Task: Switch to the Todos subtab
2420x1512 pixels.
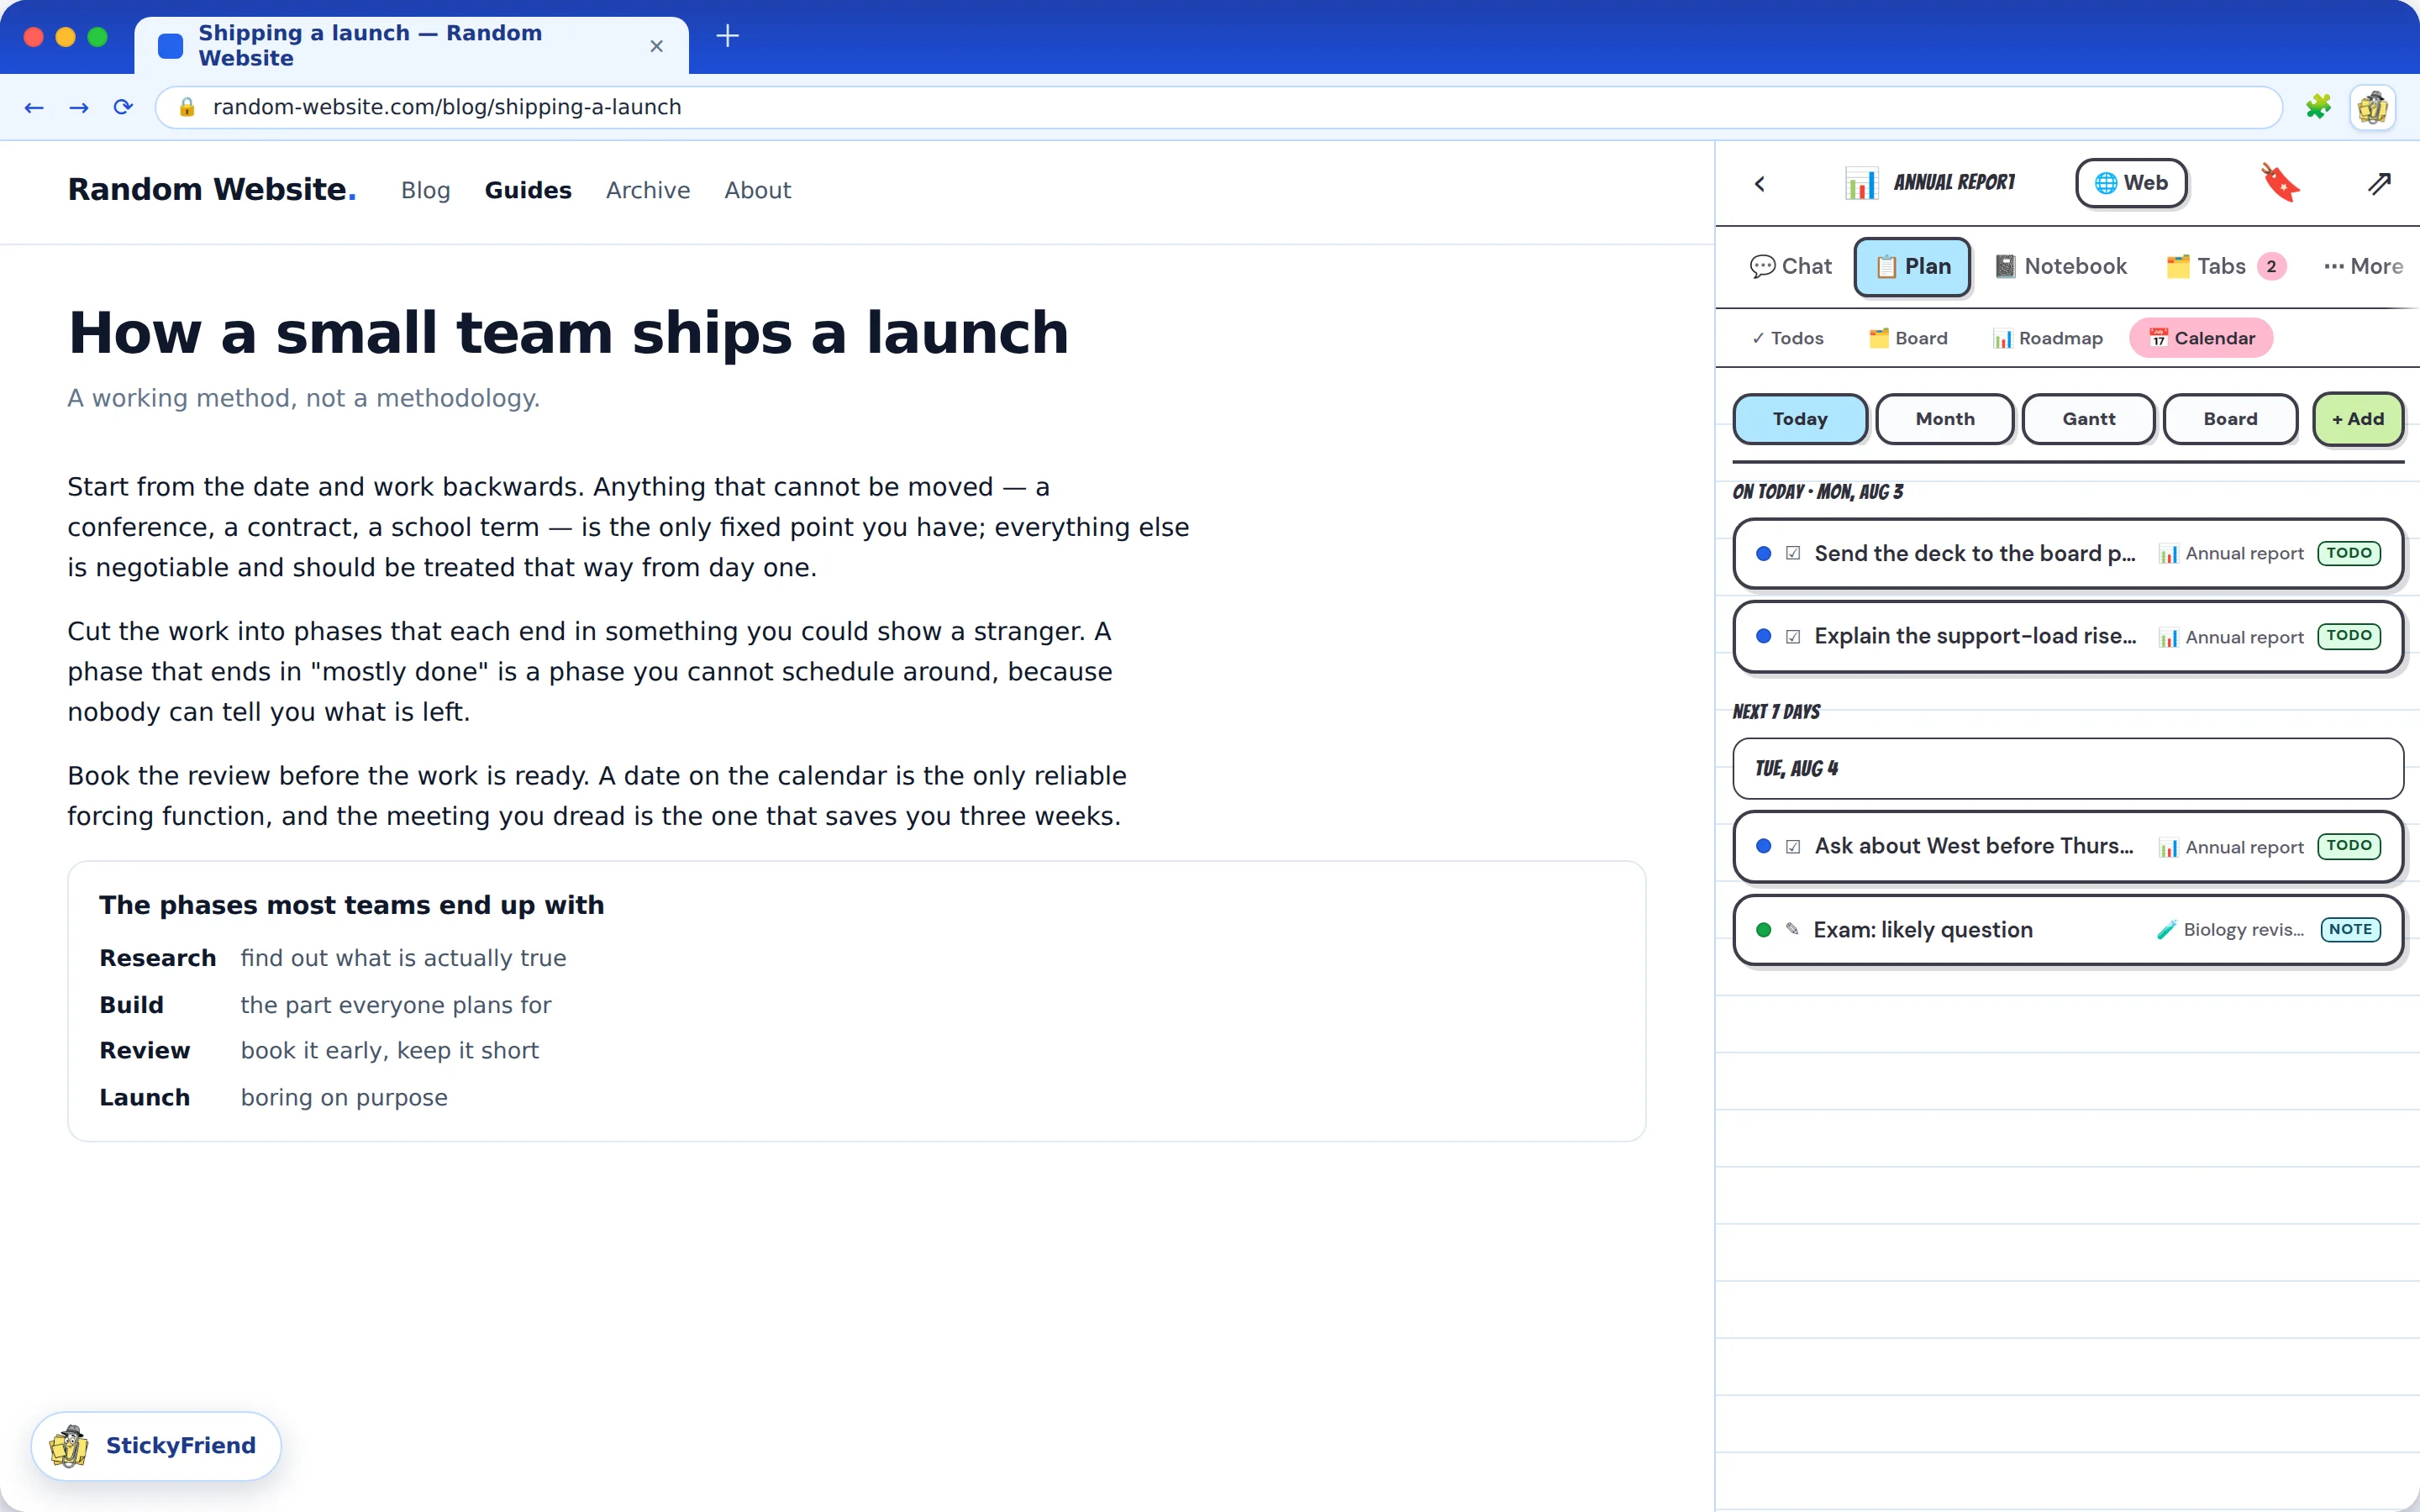Action: point(1787,338)
